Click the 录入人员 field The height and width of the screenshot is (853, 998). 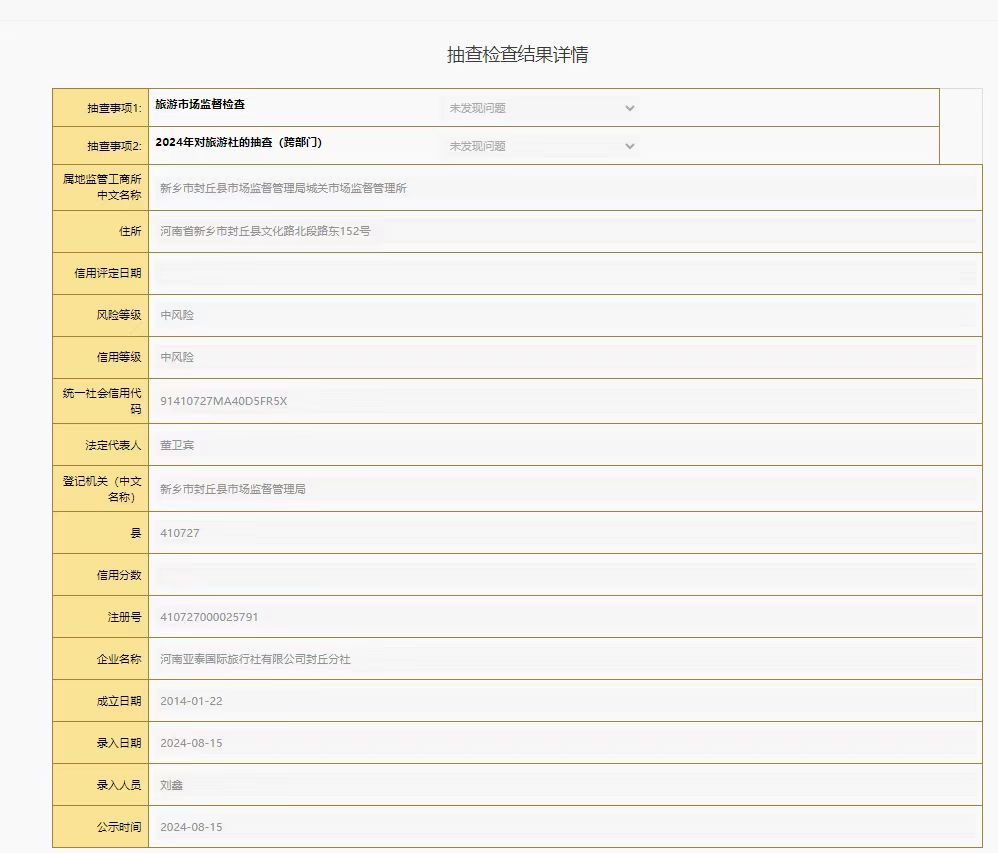(565, 785)
